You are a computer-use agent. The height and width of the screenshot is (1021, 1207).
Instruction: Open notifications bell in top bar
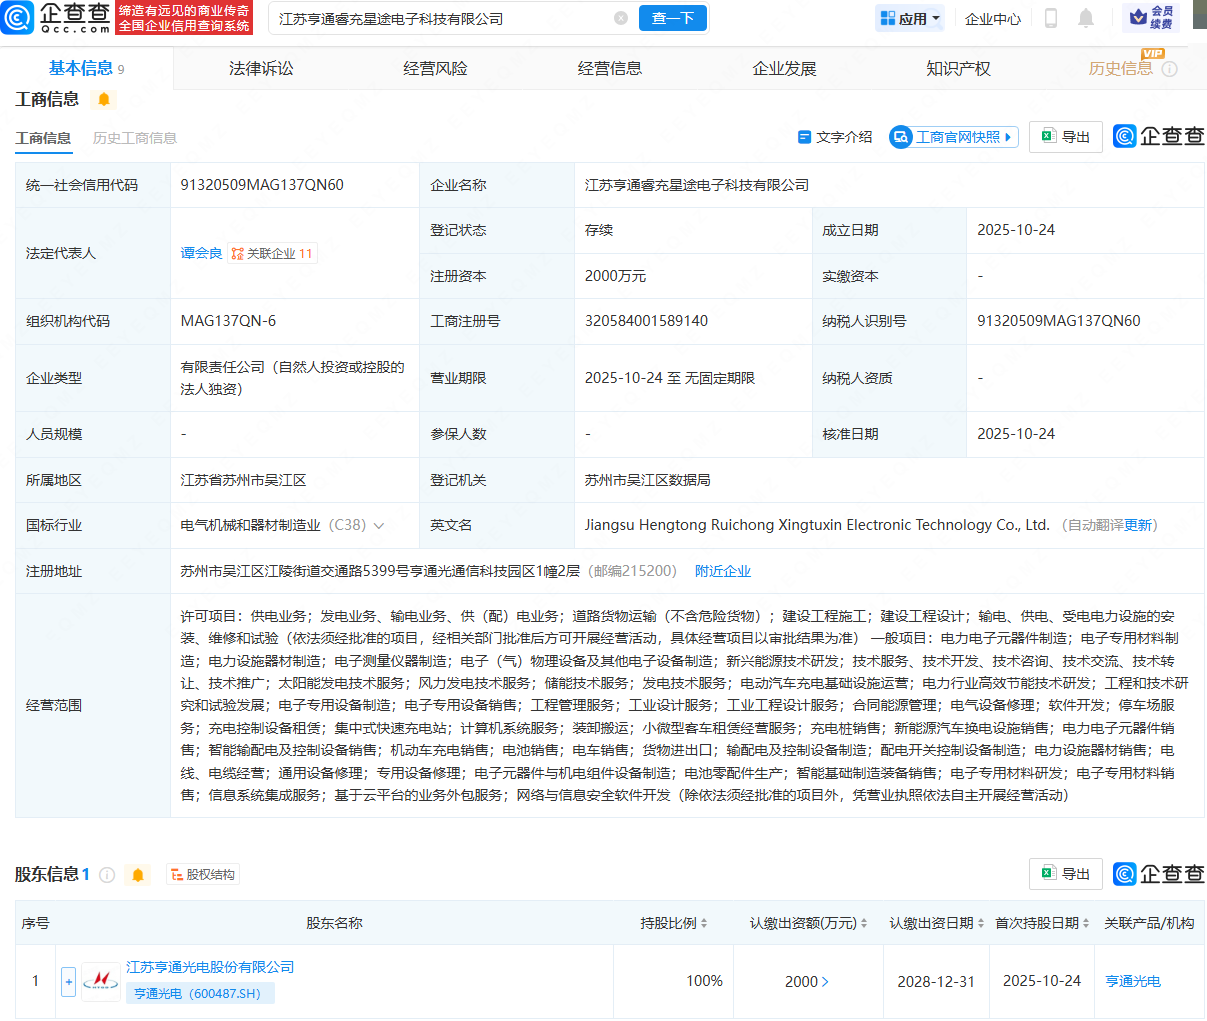[x=1086, y=18]
